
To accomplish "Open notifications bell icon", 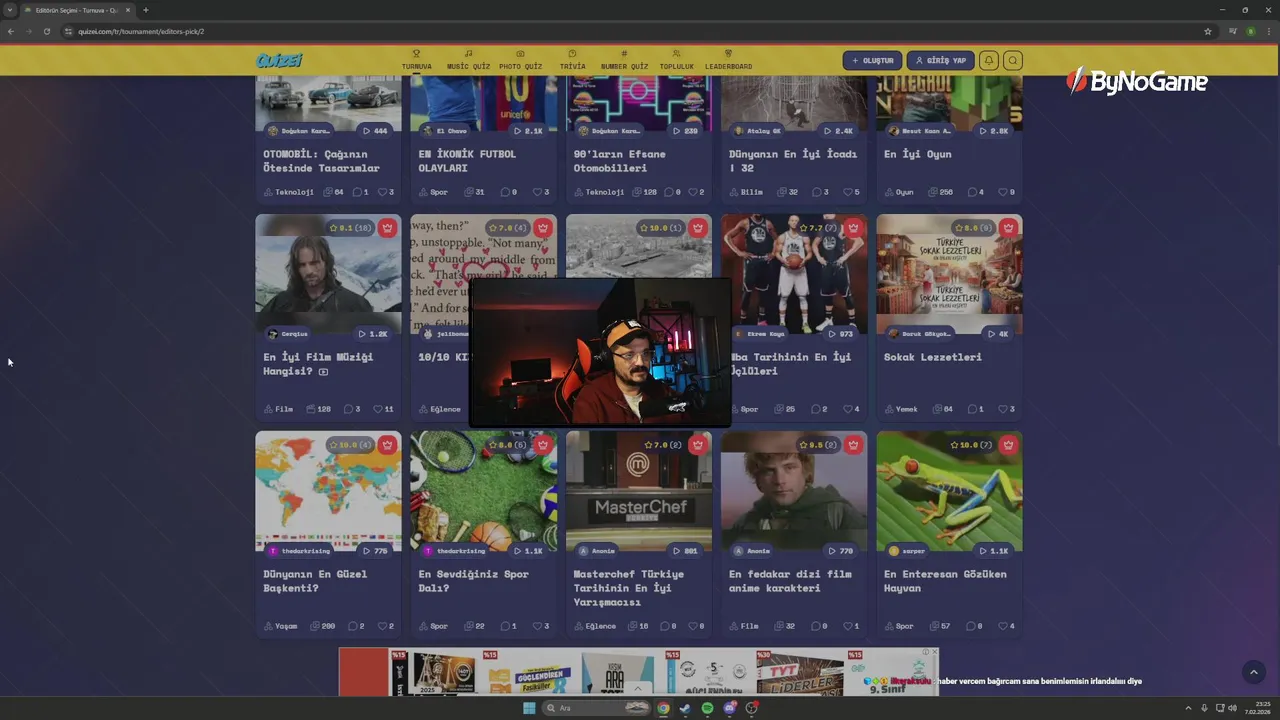I will click(988, 60).
